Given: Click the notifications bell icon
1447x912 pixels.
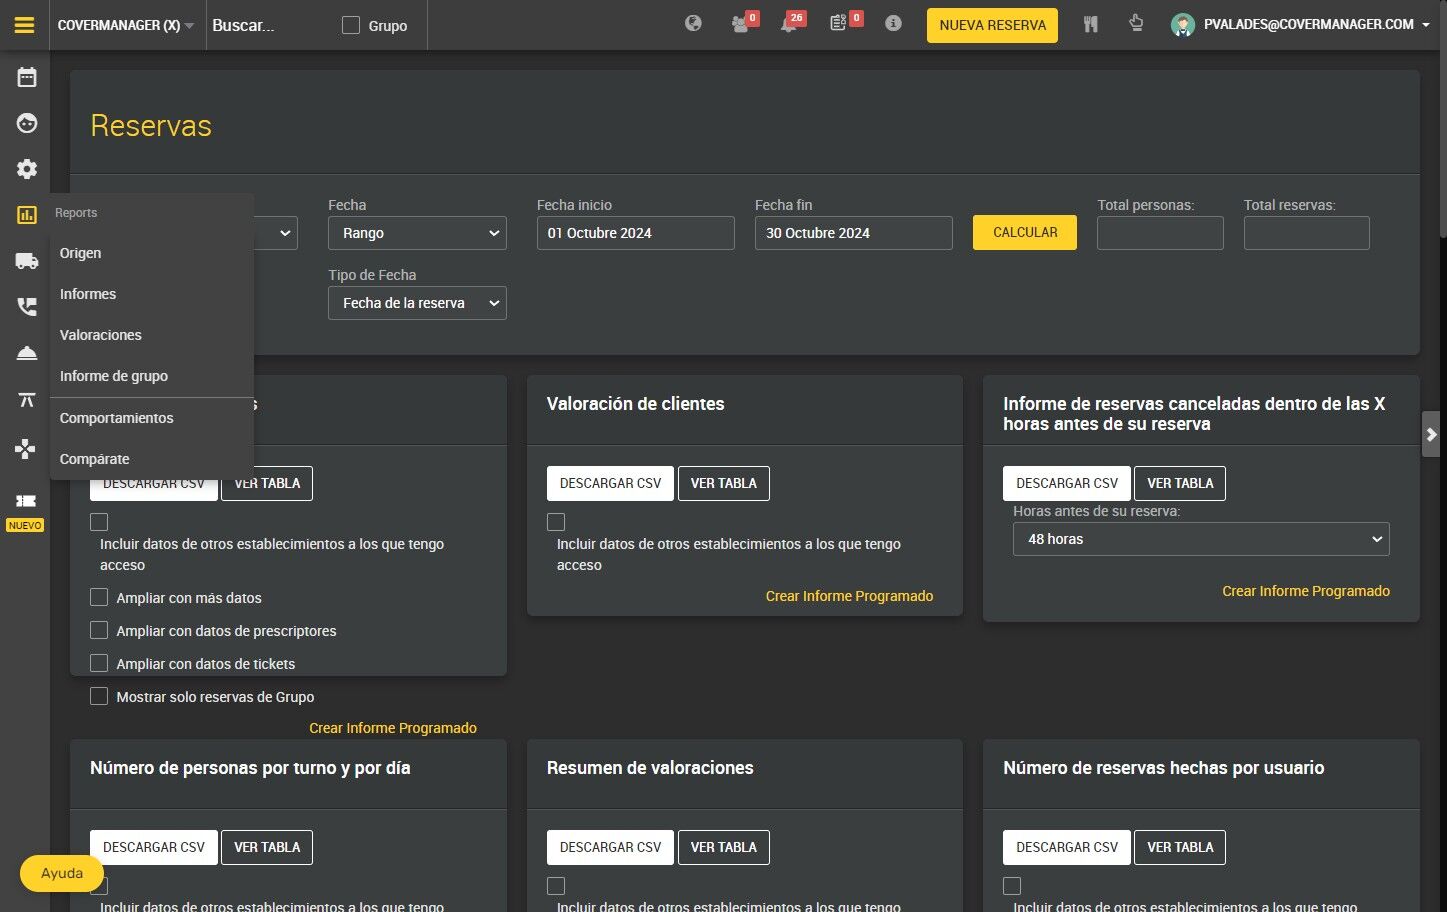Looking at the screenshot, I should point(789,24).
